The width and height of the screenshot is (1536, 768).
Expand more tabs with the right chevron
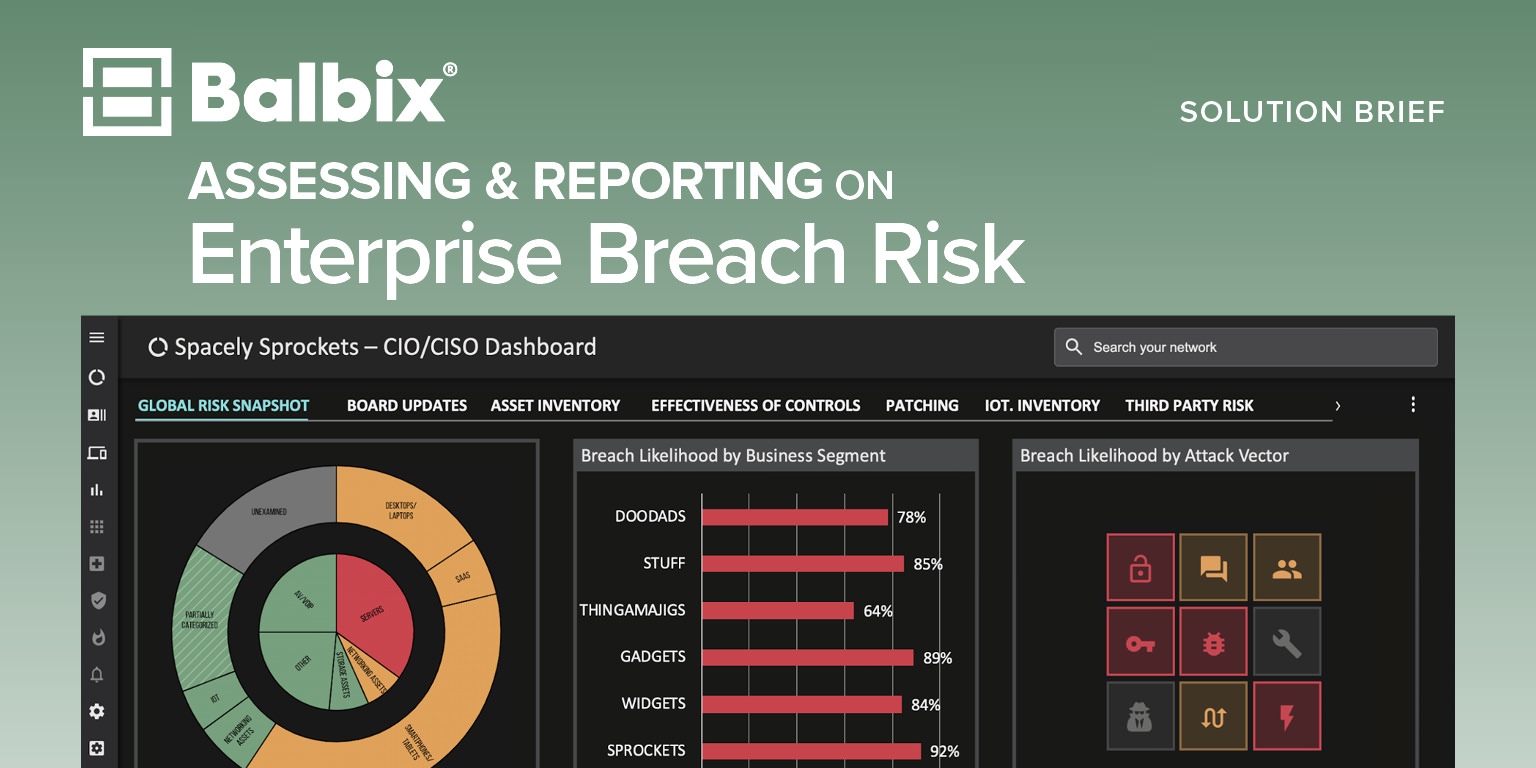click(x=1338, y=406)
